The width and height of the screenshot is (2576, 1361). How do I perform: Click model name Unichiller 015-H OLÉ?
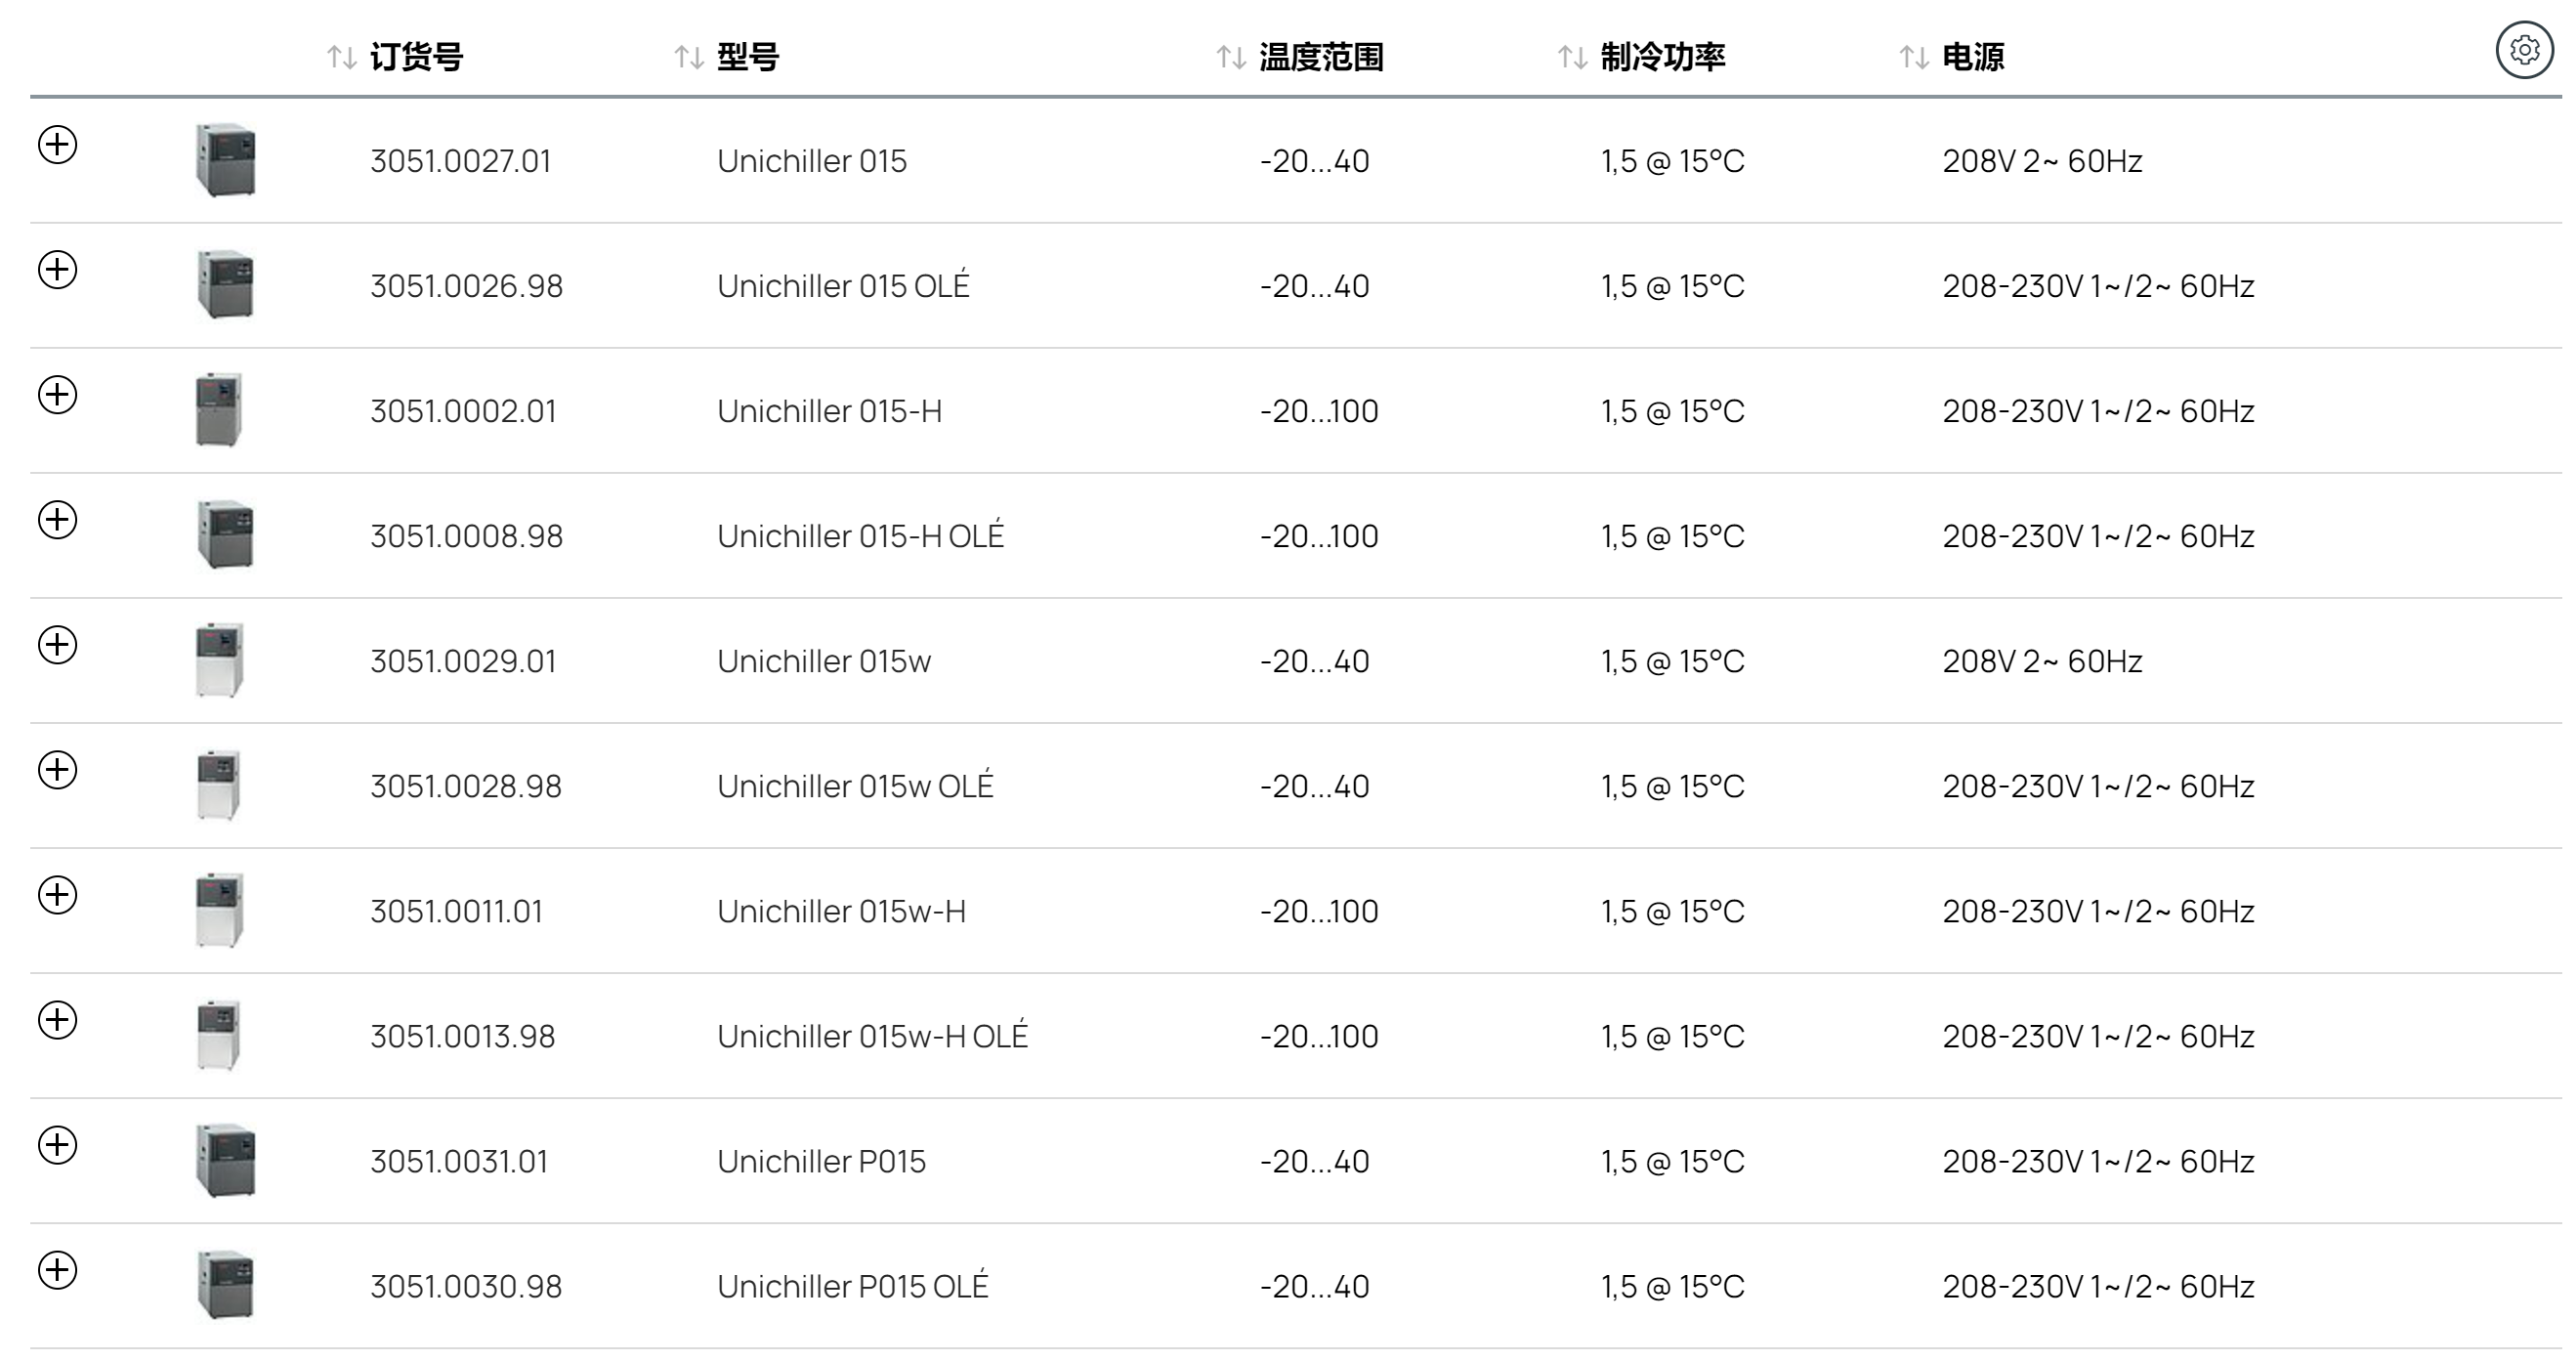click(860, 535)
